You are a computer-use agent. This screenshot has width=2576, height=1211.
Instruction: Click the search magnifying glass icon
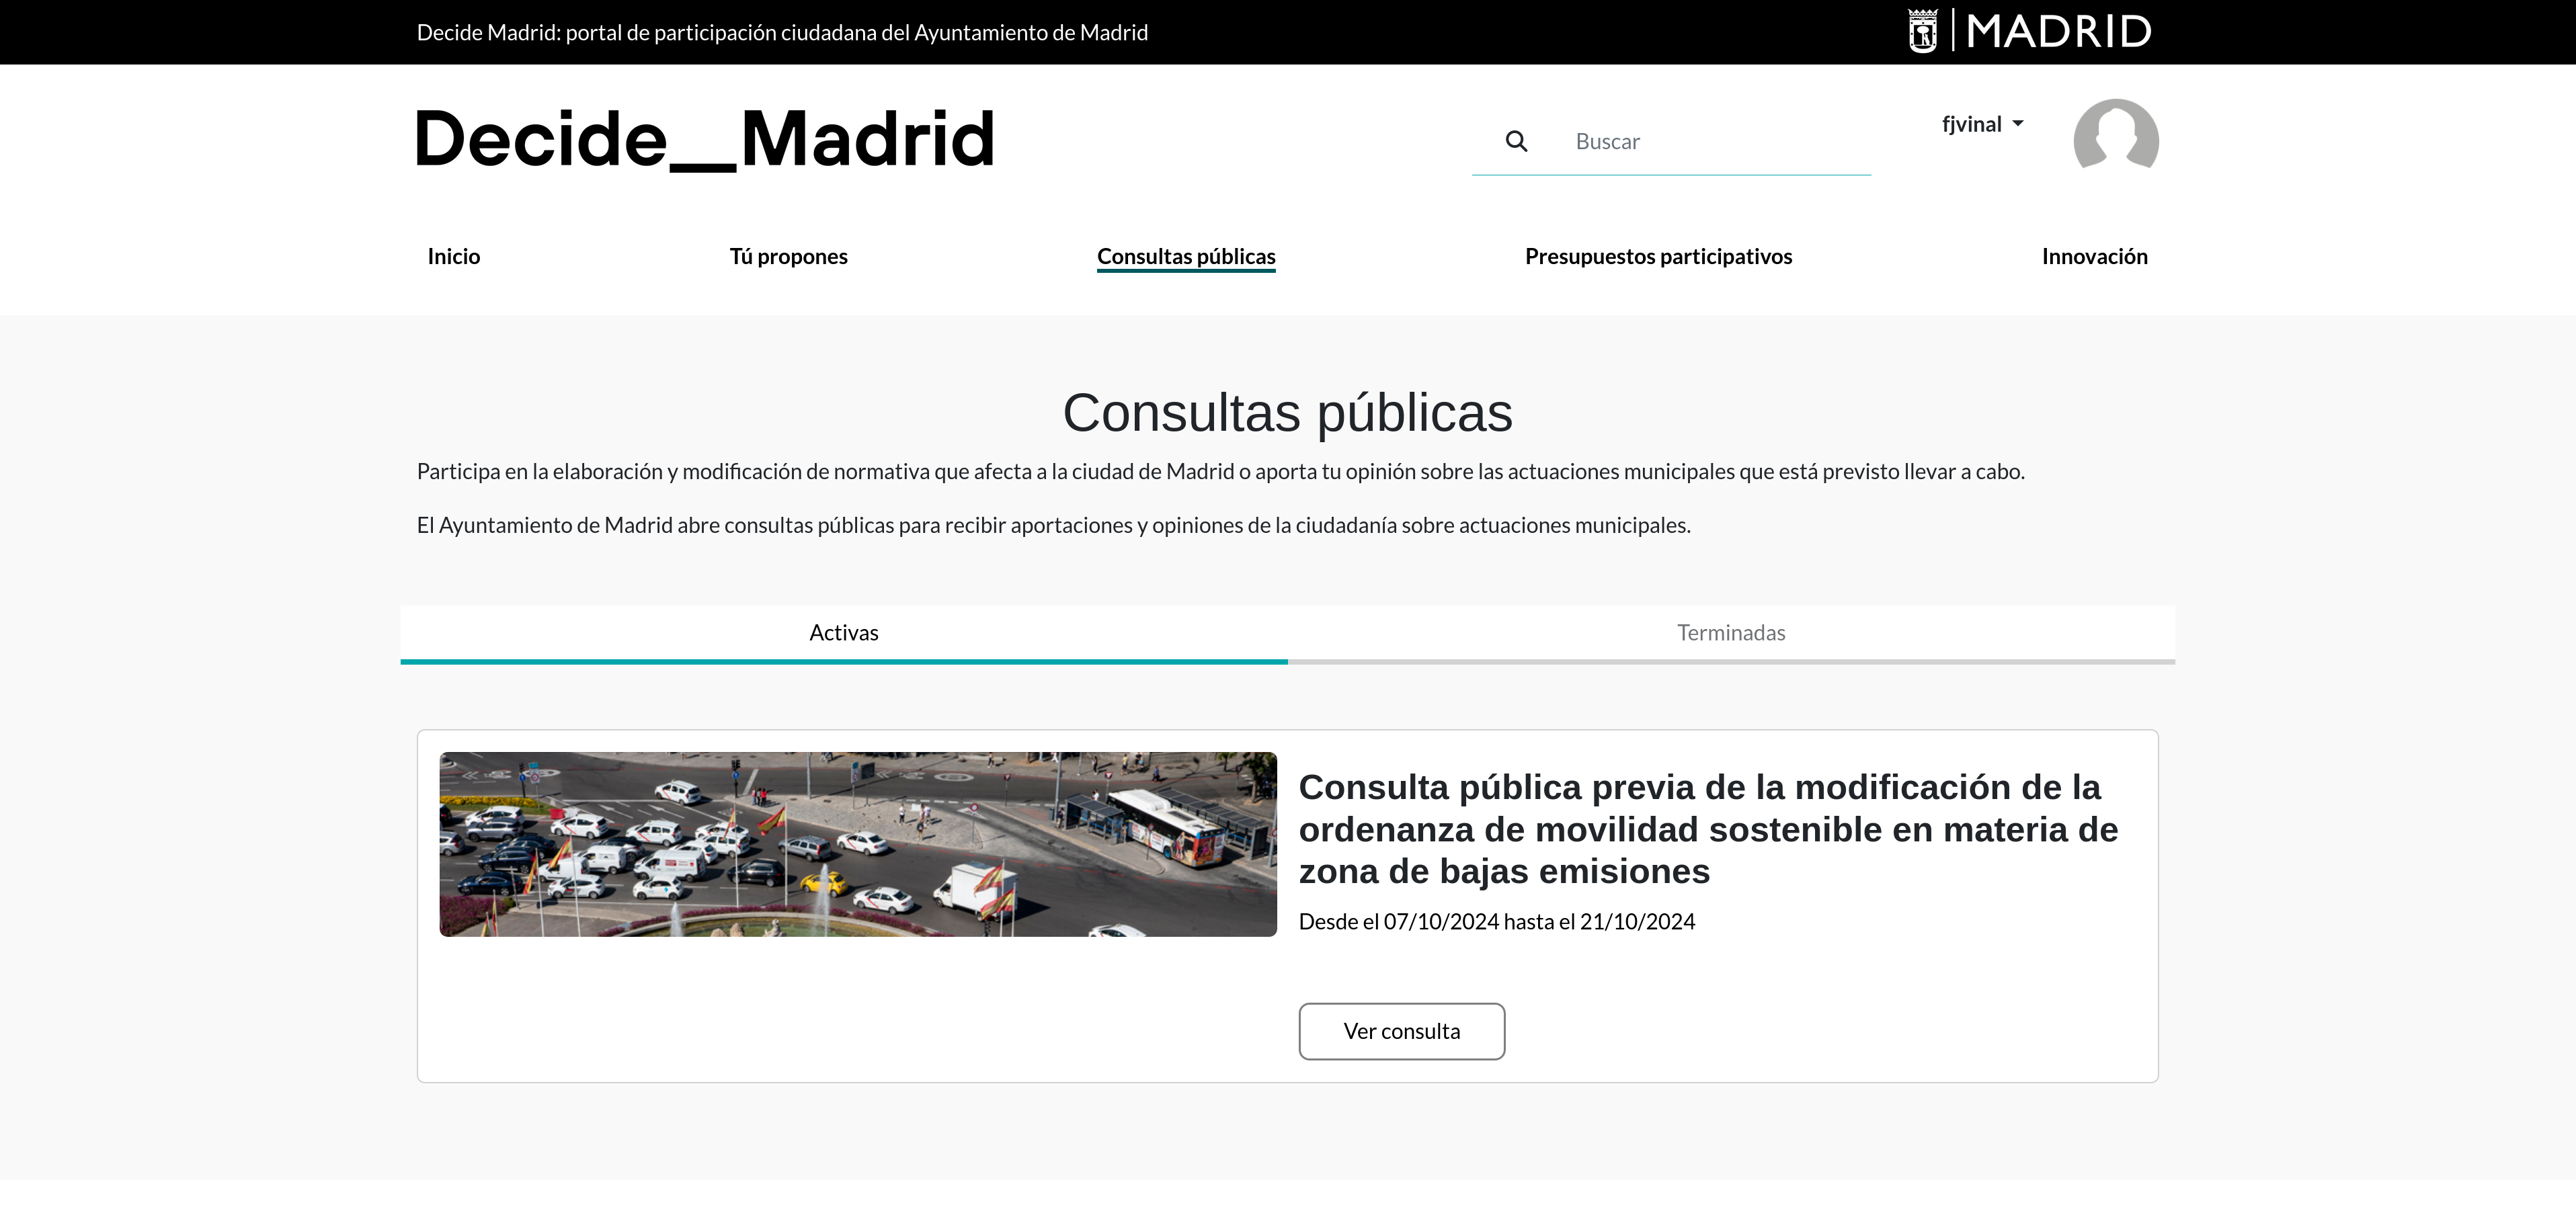tap(1516, 141)
